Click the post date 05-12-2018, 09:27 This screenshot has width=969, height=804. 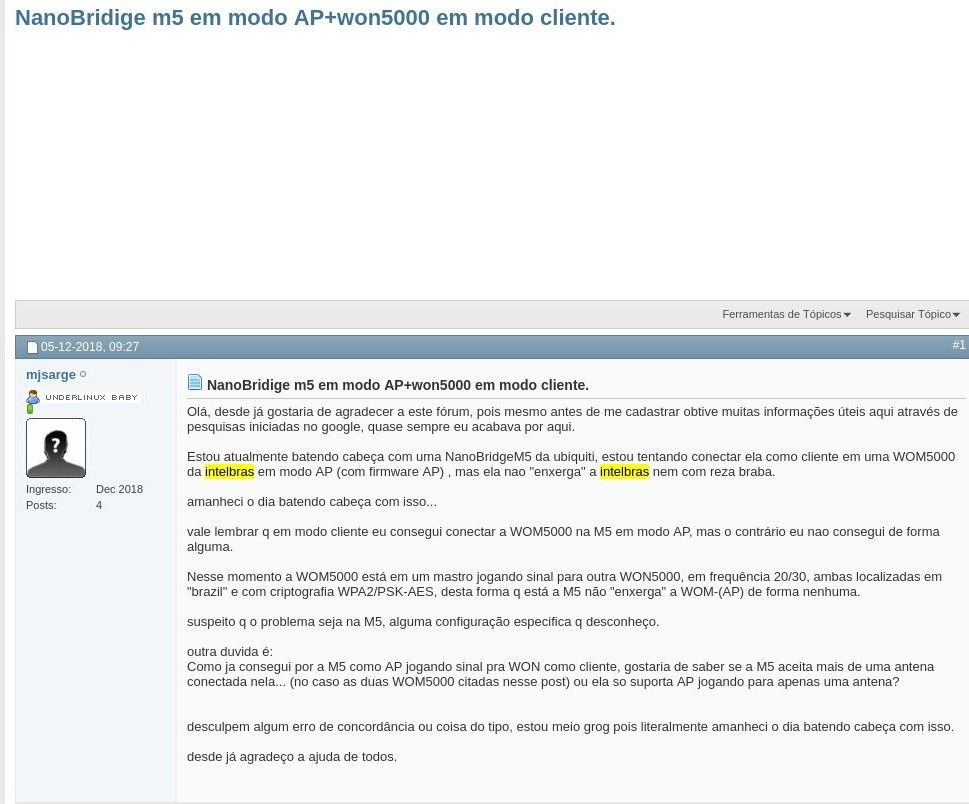[90, 347]
